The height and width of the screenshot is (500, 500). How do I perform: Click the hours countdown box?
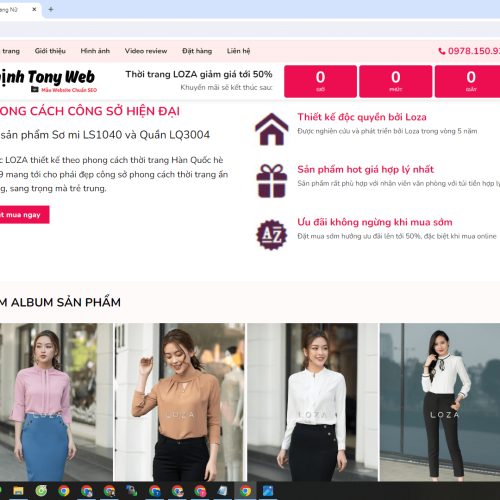pyautogui.click(x=320, y=81)
